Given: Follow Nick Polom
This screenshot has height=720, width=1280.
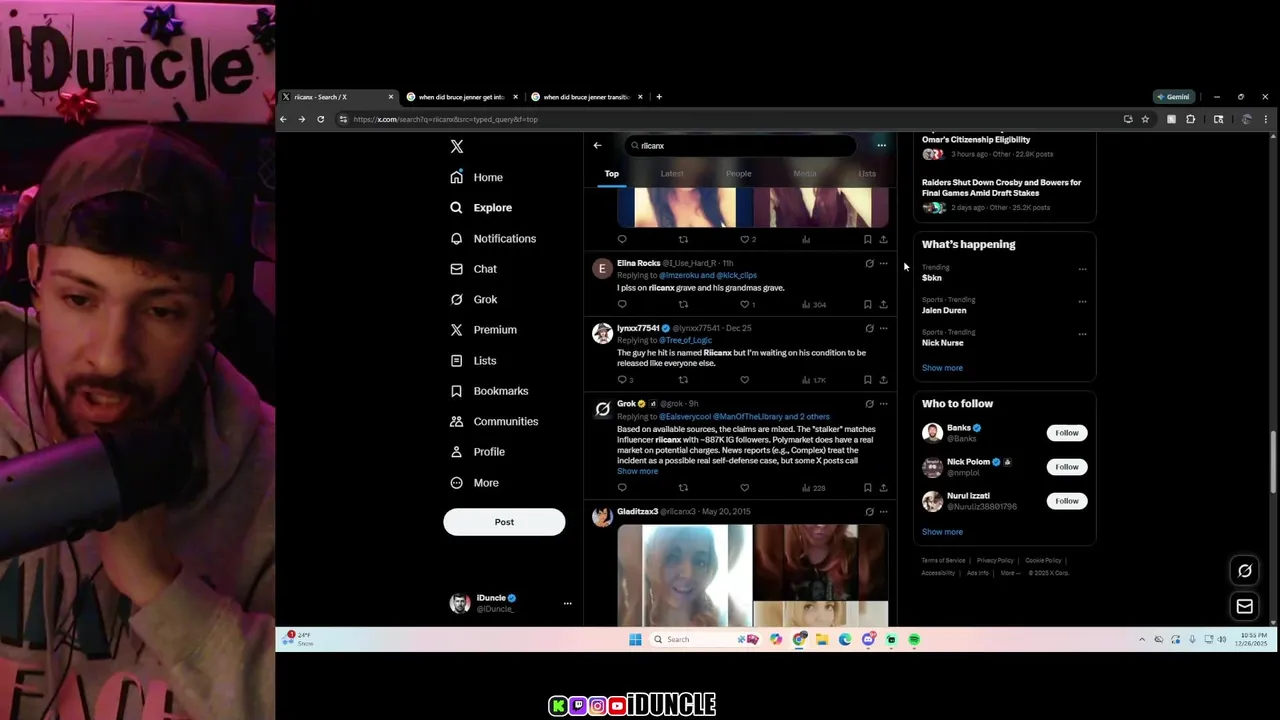Looking at the screenshot, I should coord(1067,467).
